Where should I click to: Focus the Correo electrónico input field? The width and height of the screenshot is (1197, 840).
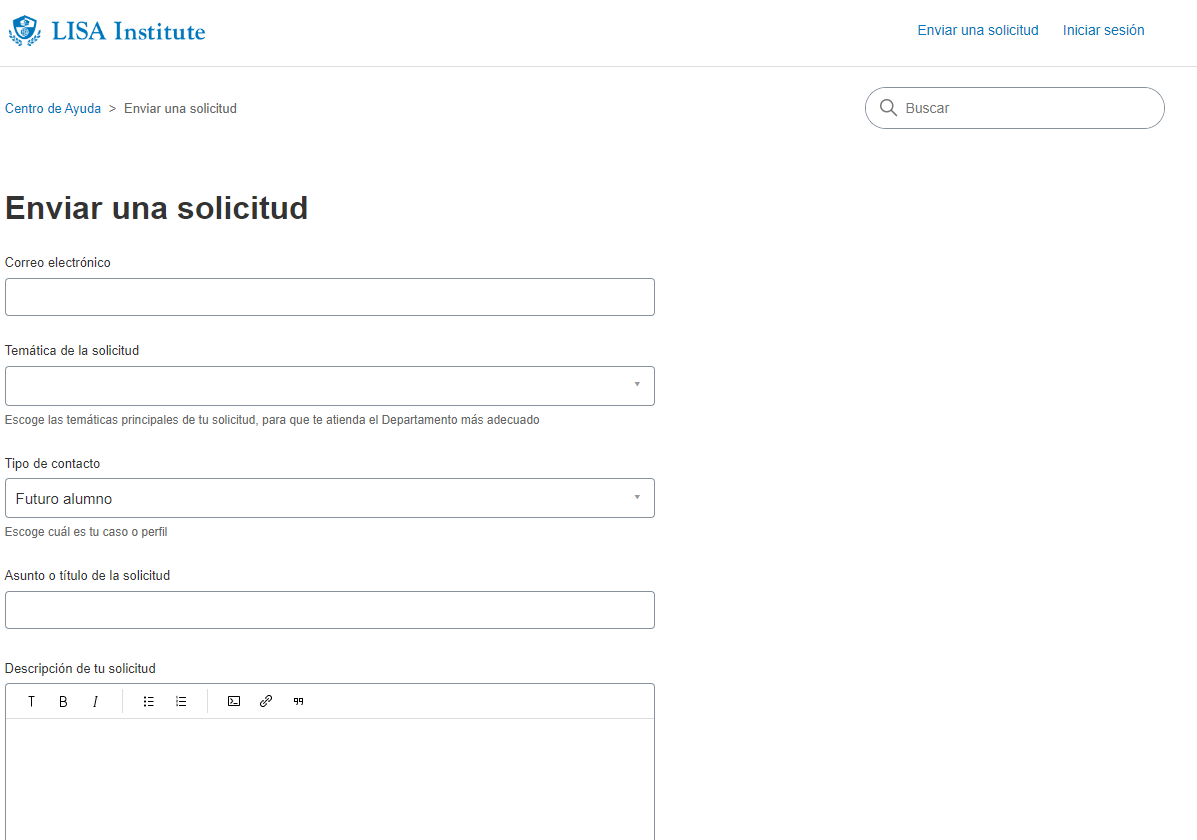pyautogui.click(x=330, y=297)
